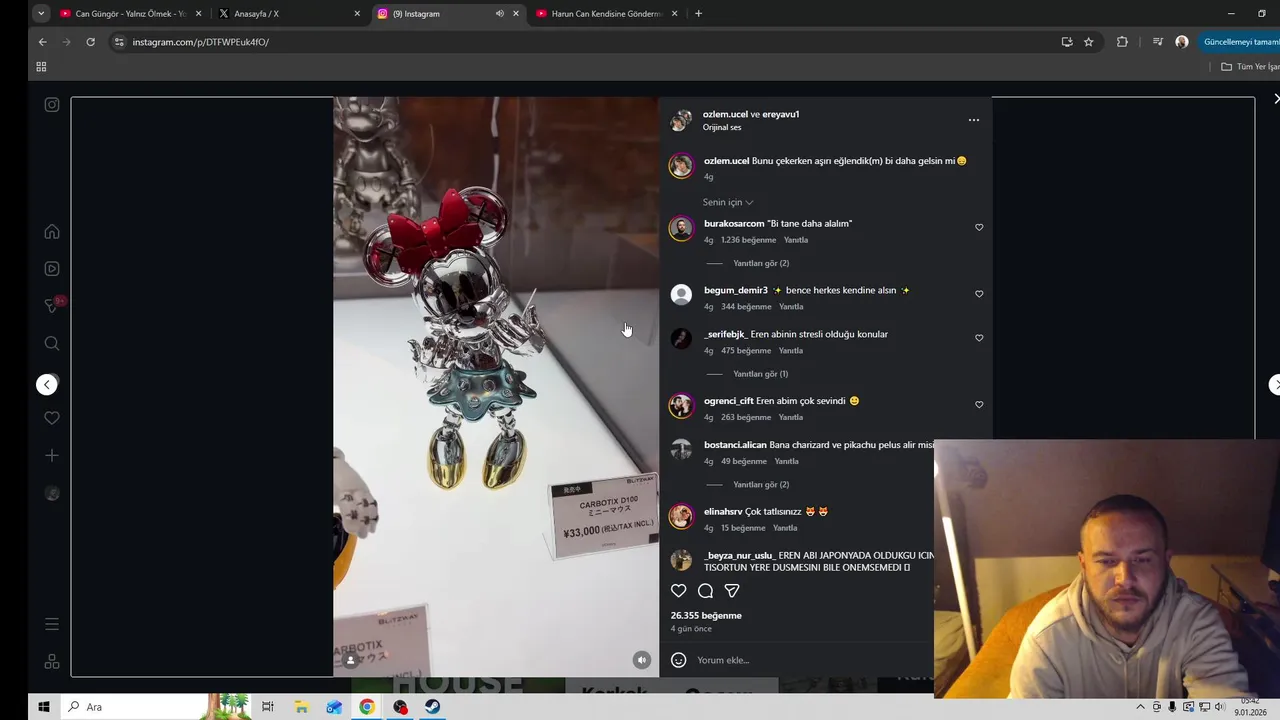Open Chrome apps grid in bookmarks bar
The height and width of the screenshot is (720, 1280).
[x=41, y=67]
